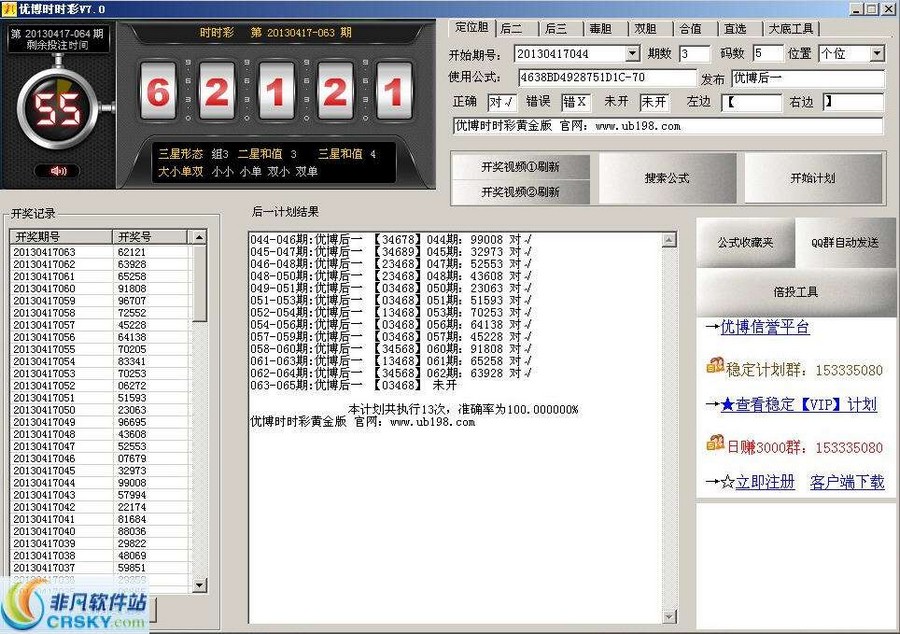
Task: Click the app icon in the title bar
Action: click(9, 9)
